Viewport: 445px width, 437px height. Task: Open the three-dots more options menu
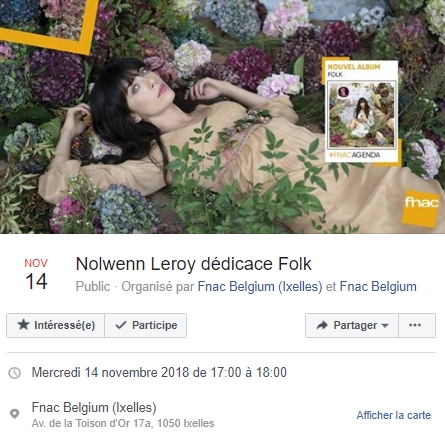417,325
